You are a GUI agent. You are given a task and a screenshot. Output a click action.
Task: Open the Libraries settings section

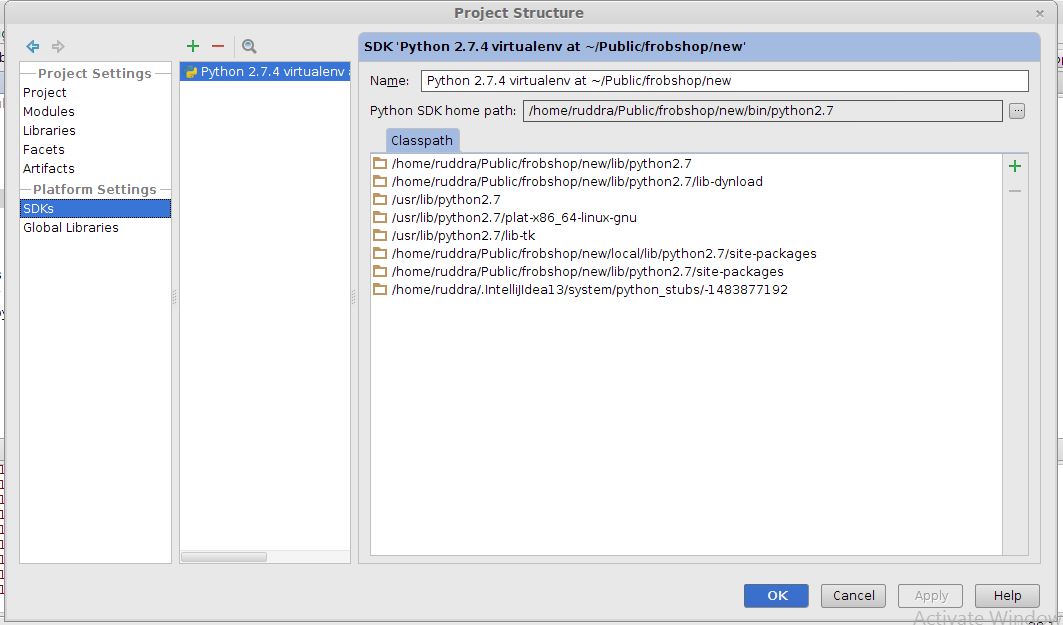pos(49,130)
